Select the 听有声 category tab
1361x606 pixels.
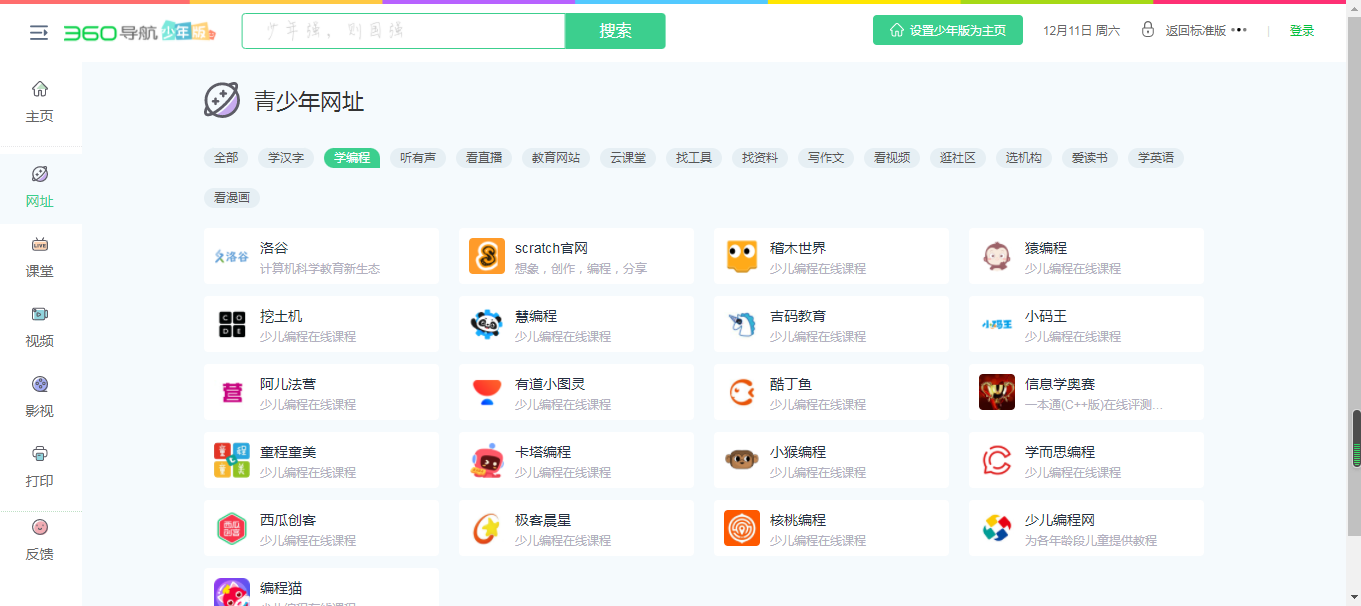click(418, 158)
